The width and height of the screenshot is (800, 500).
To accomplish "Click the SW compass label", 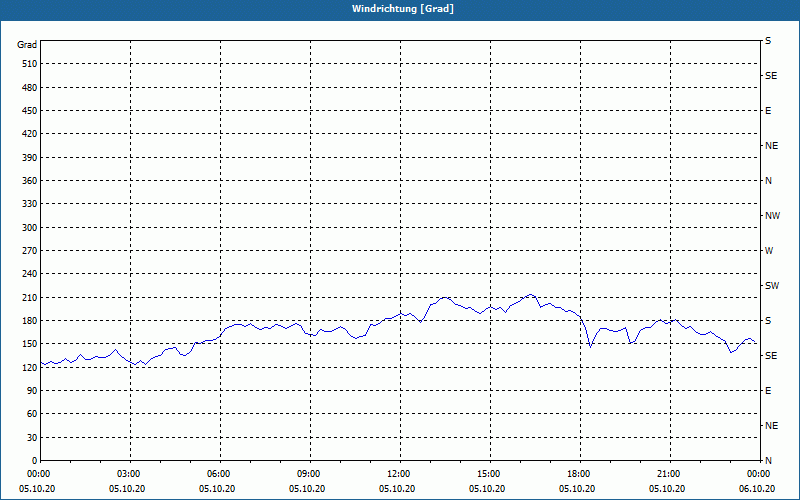I will (x=772, y=286).
